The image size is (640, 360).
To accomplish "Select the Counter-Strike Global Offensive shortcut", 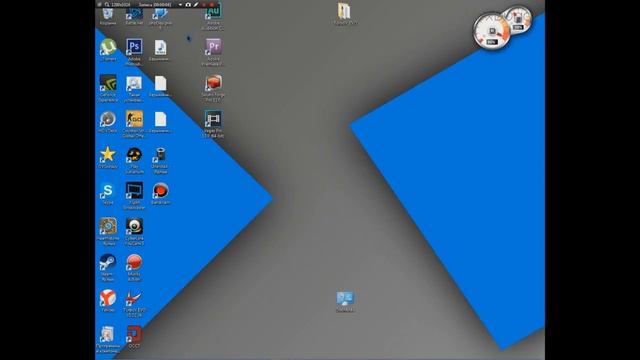I will coord(134,119).
